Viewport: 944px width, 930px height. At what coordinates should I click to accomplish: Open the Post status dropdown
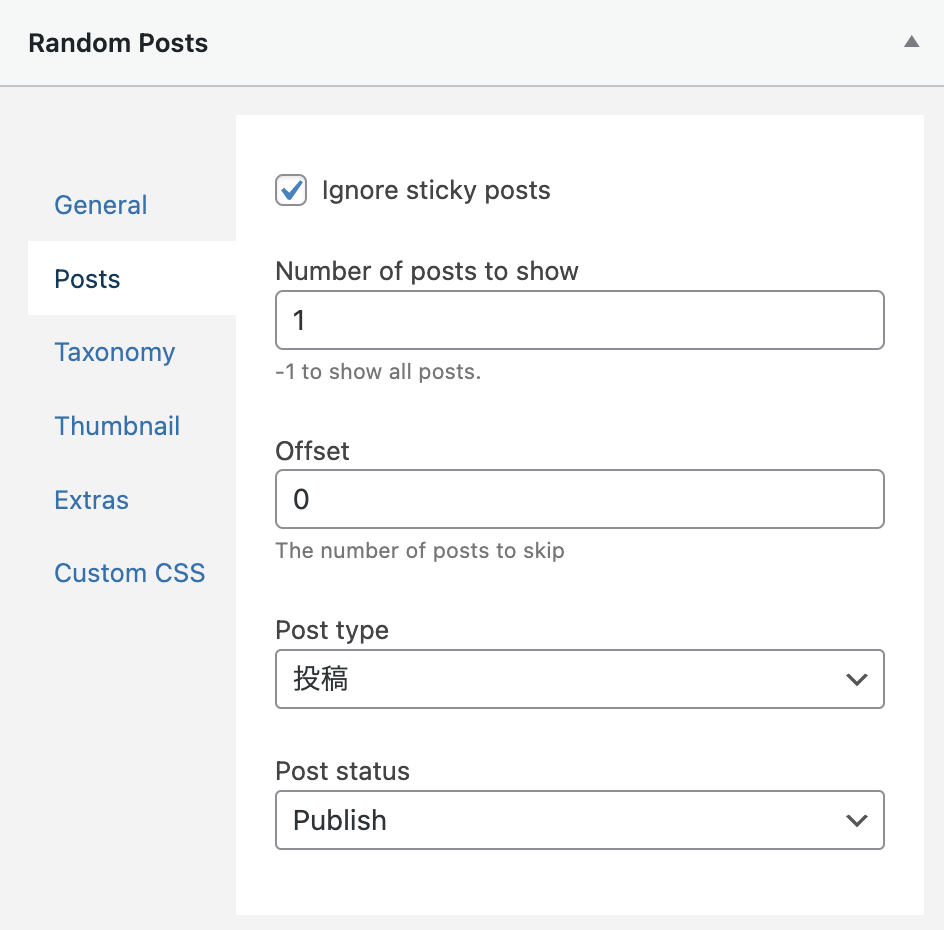tap(580, 820)
